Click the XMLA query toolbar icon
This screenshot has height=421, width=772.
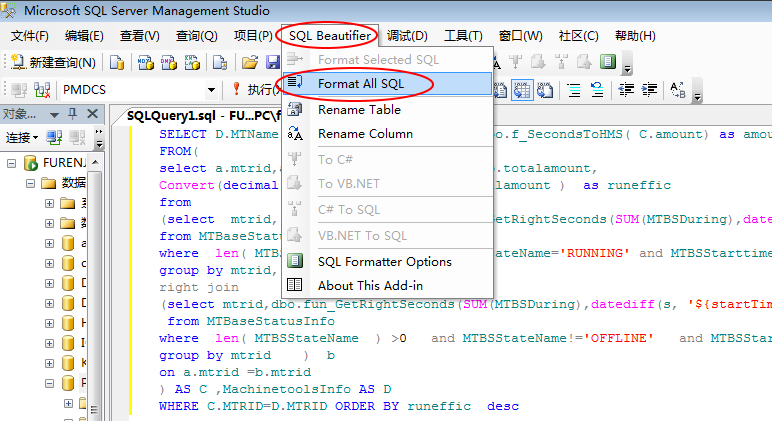coord(192,62)
